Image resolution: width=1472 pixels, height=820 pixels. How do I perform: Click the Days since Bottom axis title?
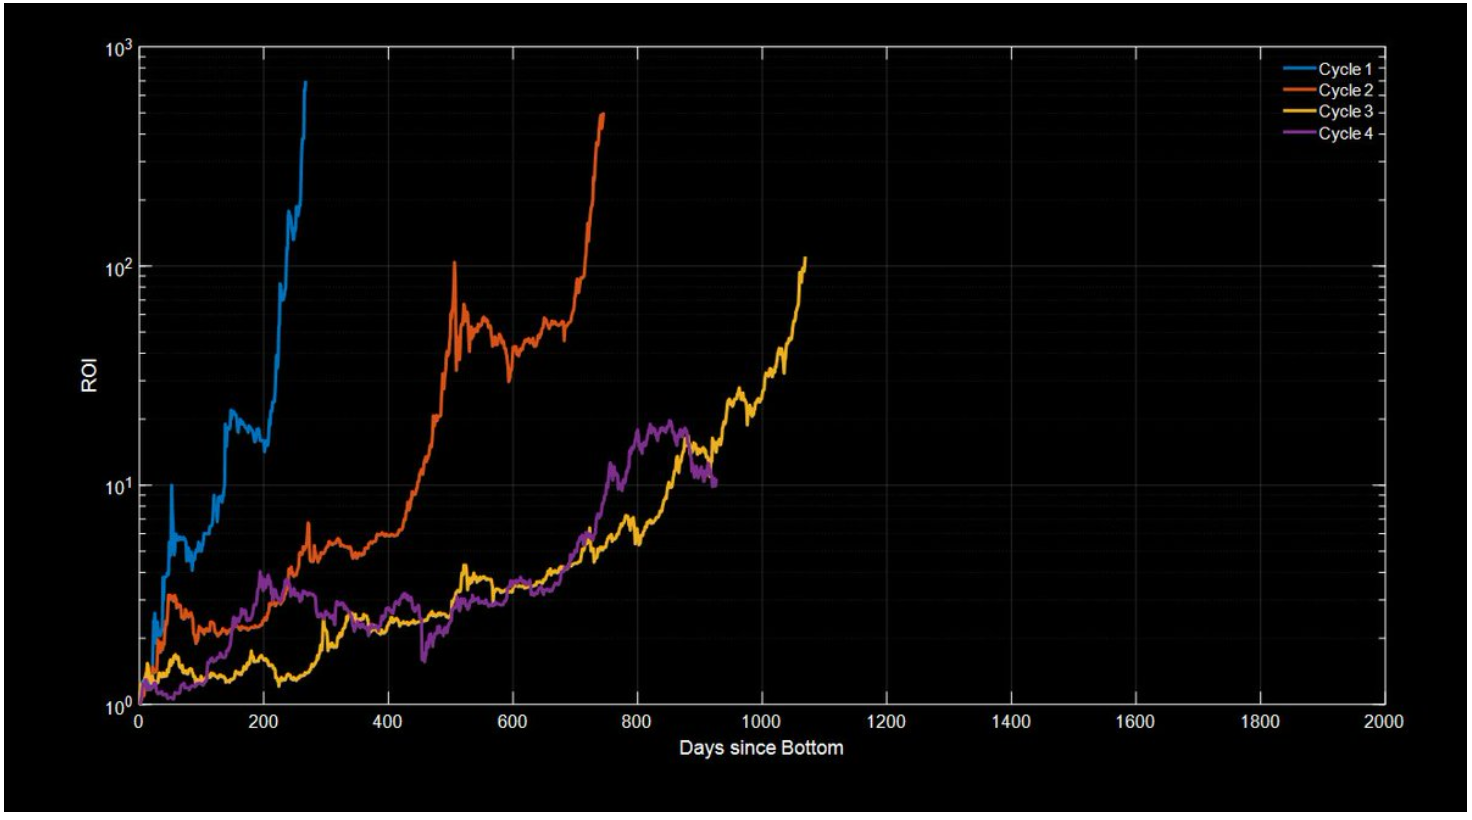click(x=761, y=747)
